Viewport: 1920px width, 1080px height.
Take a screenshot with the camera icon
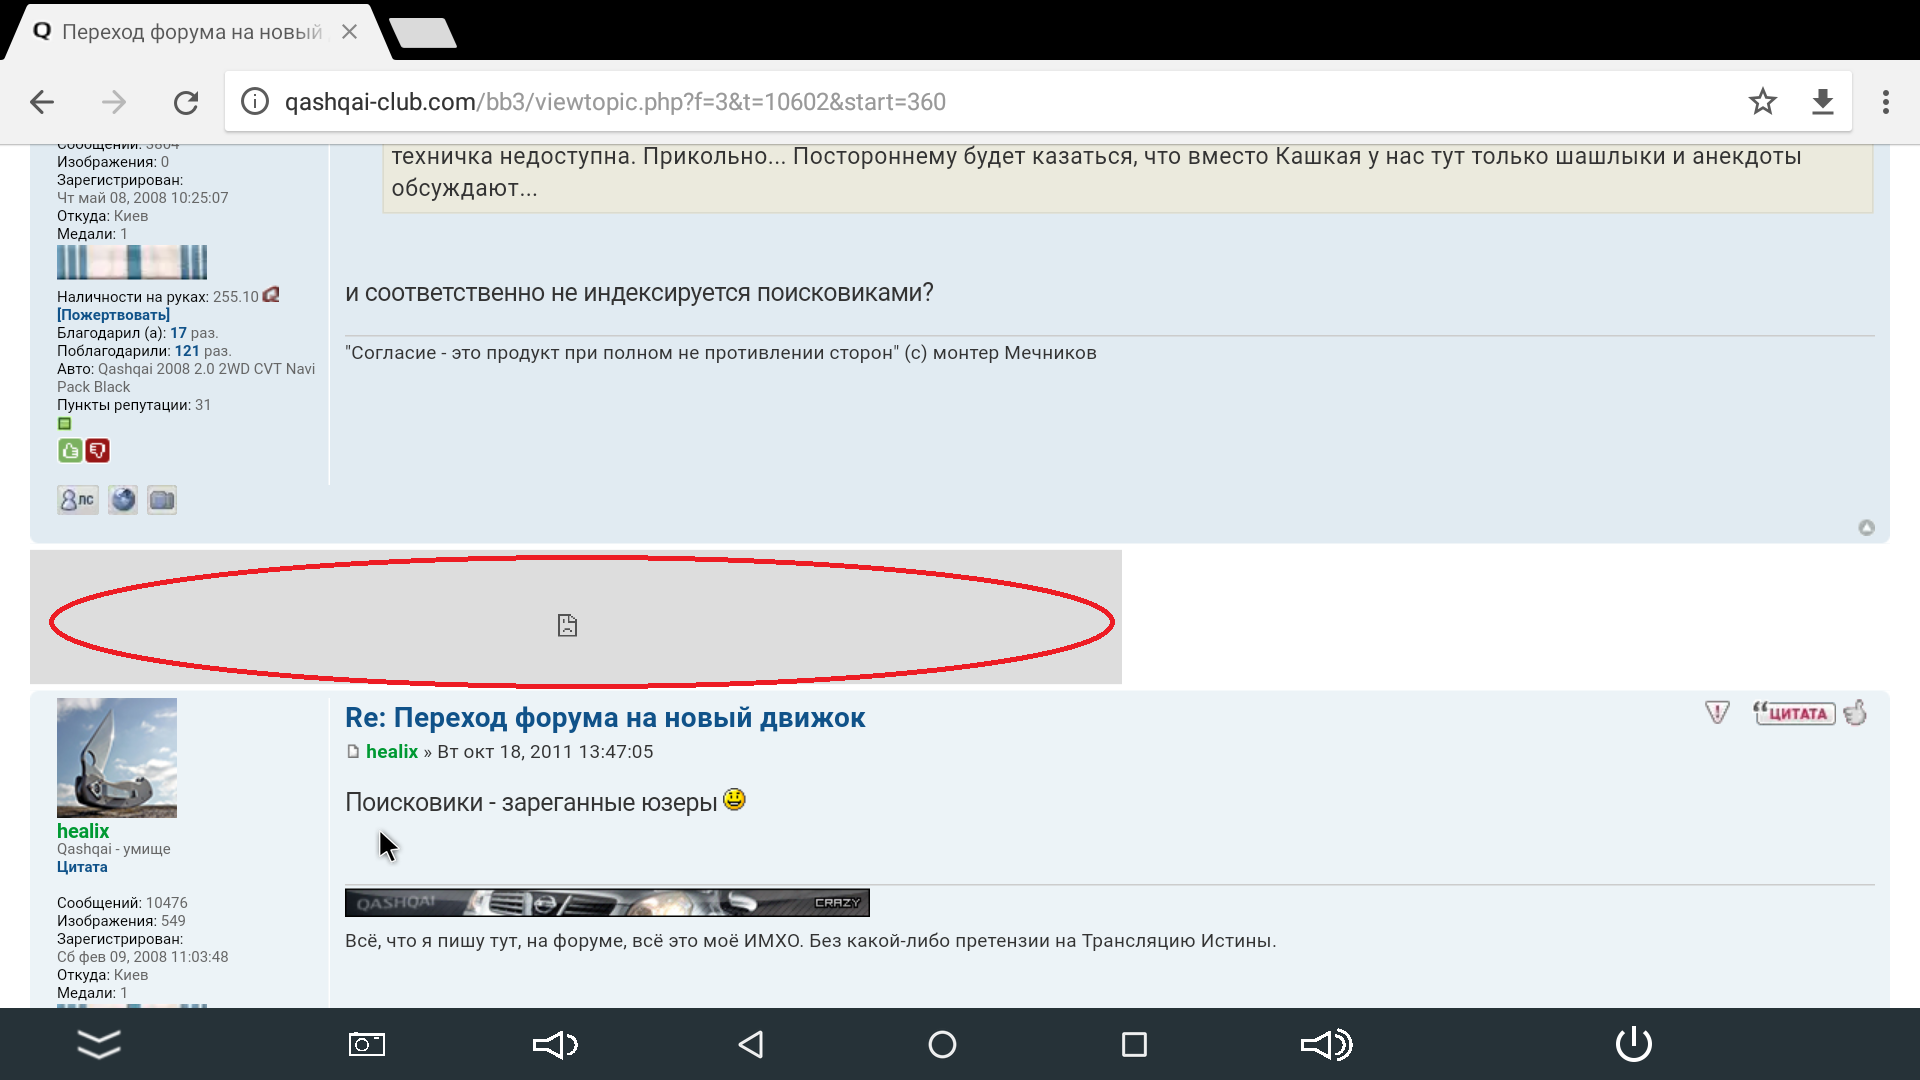click(367, 1044)
